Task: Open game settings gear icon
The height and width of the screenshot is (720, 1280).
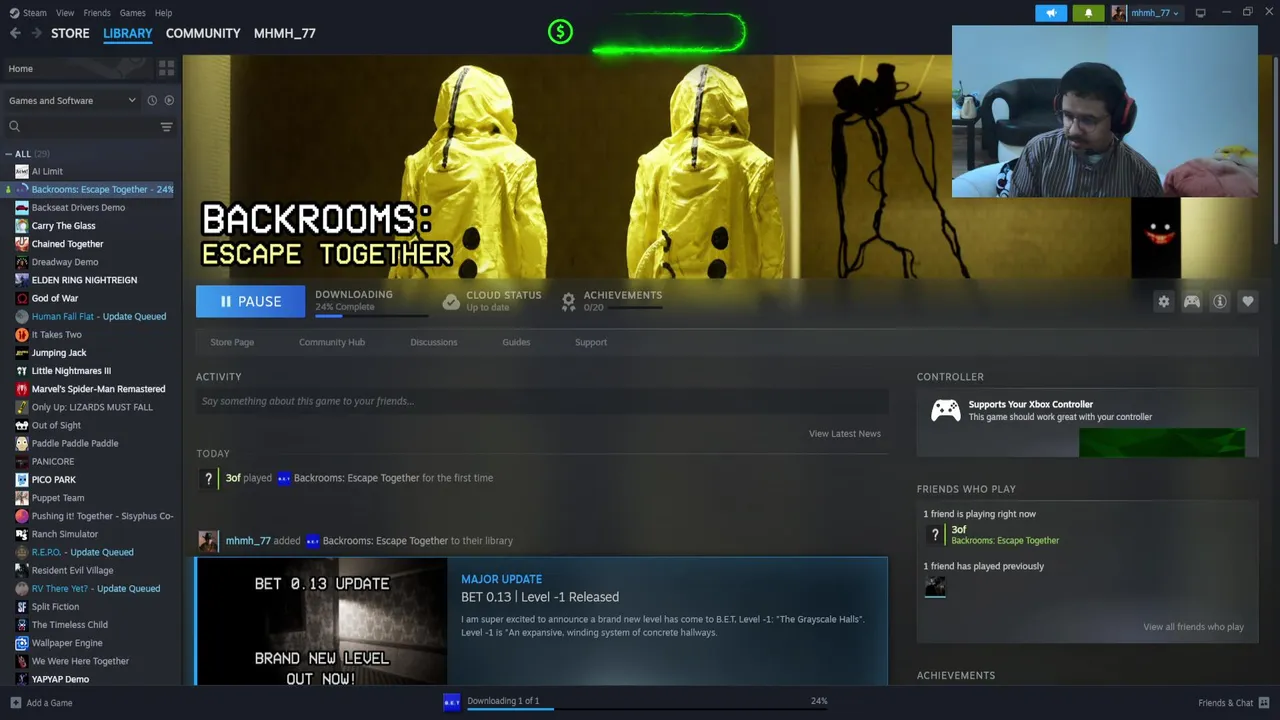Action: 1164,301
